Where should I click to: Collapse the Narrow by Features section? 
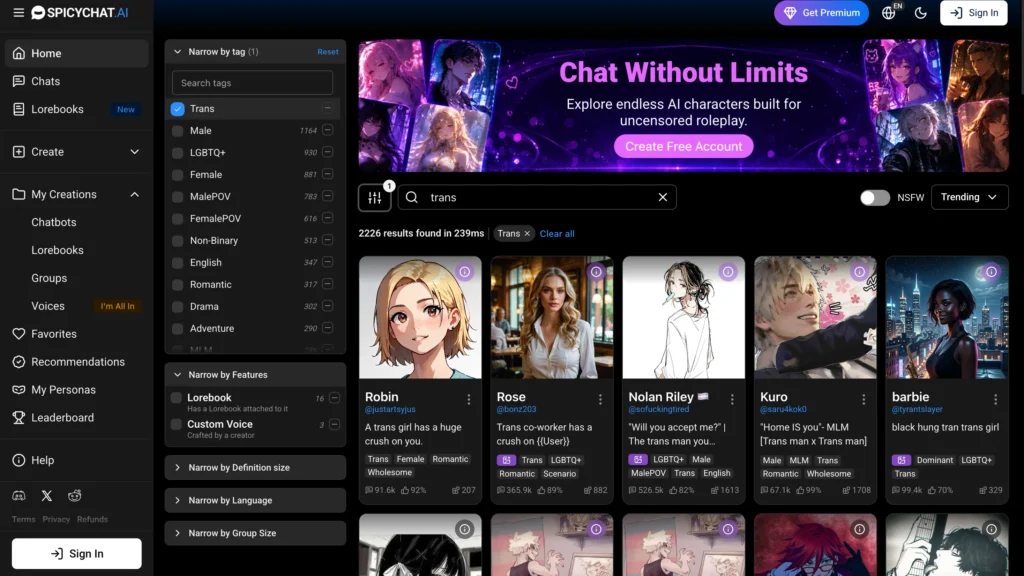pos(178,375)
